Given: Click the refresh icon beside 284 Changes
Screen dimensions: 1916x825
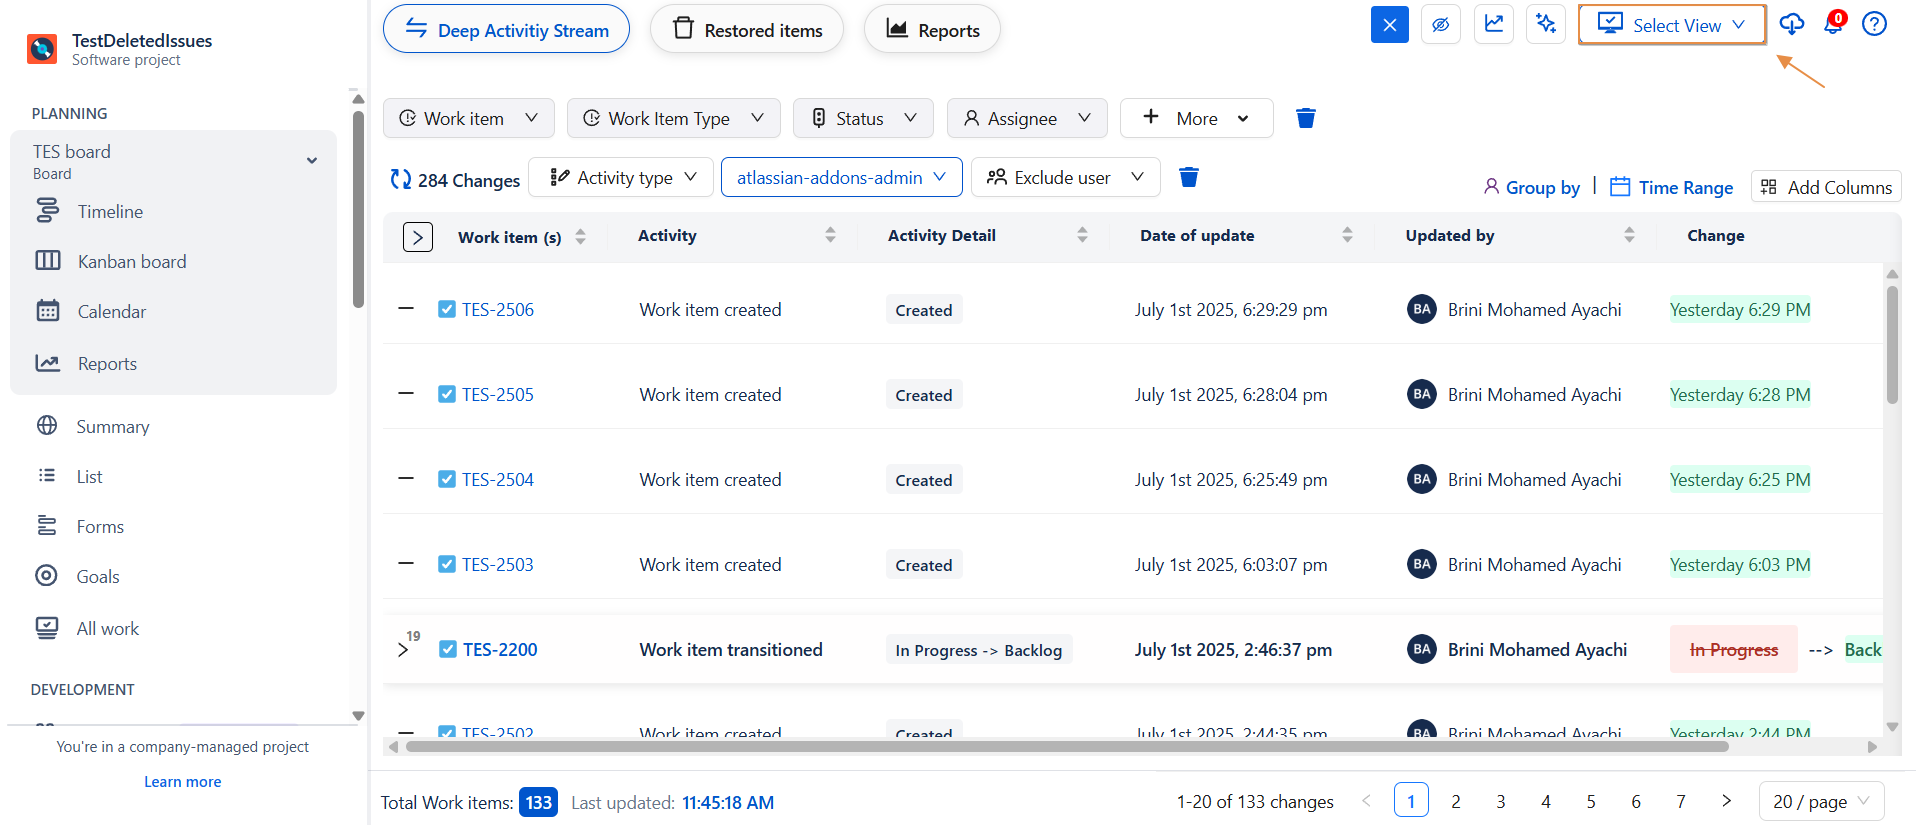Looking at the screenshot, I should click(401, 179).
